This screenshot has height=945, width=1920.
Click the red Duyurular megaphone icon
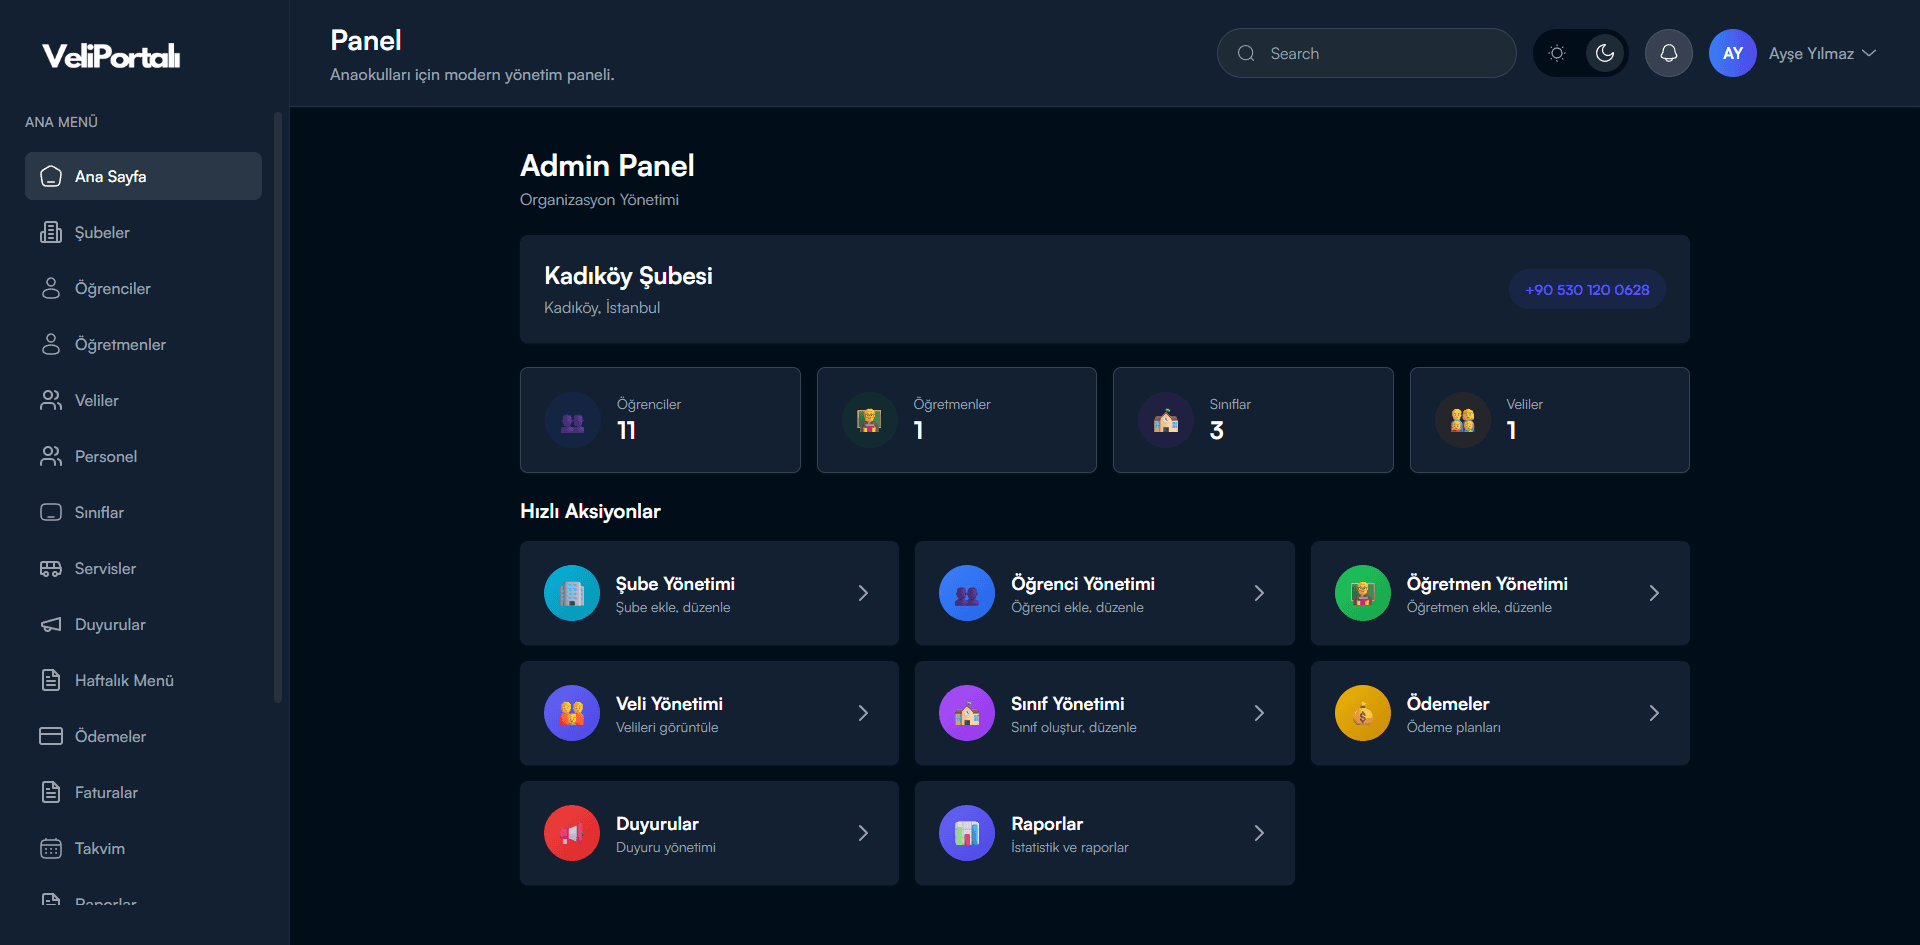tap(571, 833)
